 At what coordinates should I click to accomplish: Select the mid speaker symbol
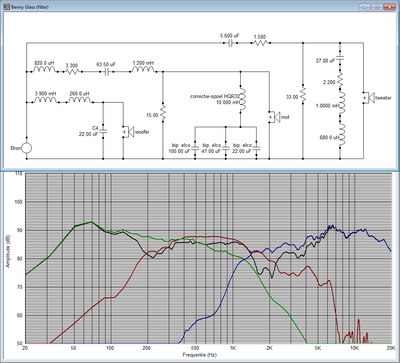[274, 117]
